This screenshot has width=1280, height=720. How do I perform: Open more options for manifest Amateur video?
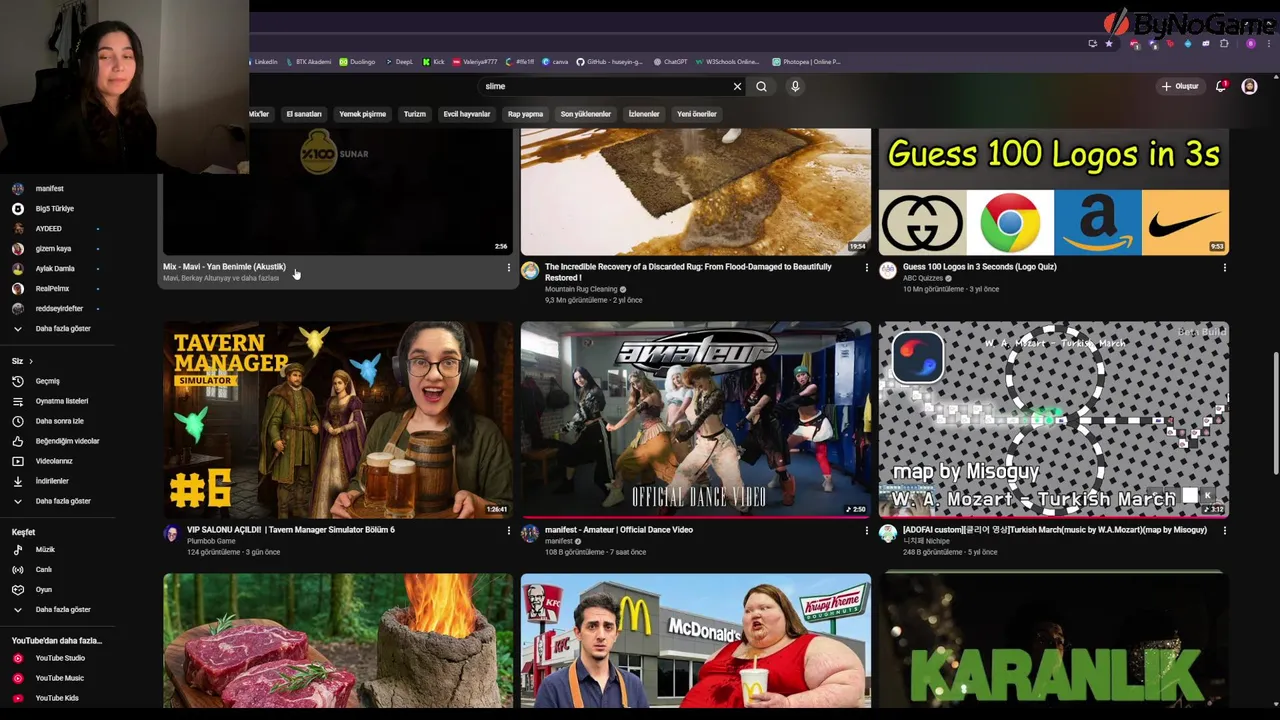pyautogui.click(x=866, y=530)
